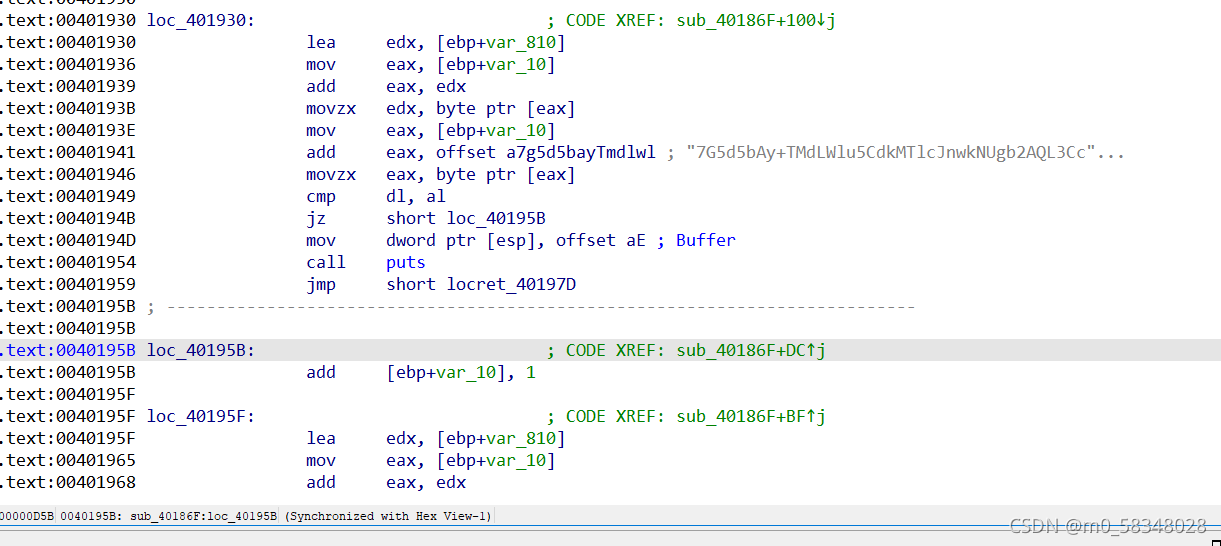Viewport: 1221px width, 546px height.
Task: Select 'add eax, edx' at 00401968
Action: 386,482
